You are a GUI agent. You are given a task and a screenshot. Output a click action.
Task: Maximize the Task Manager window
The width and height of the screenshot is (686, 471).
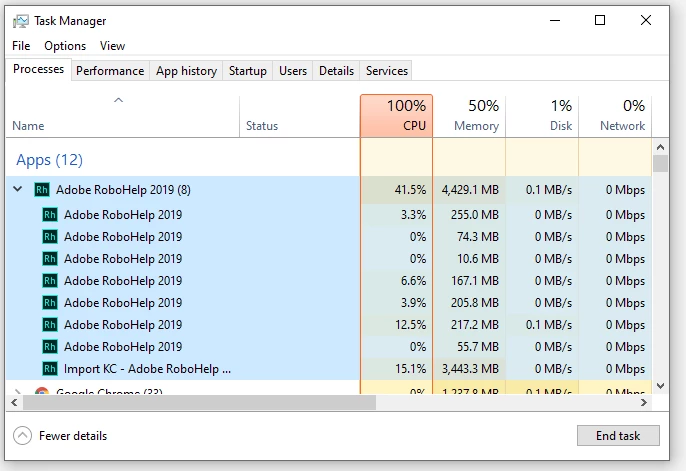pos(600,20)
